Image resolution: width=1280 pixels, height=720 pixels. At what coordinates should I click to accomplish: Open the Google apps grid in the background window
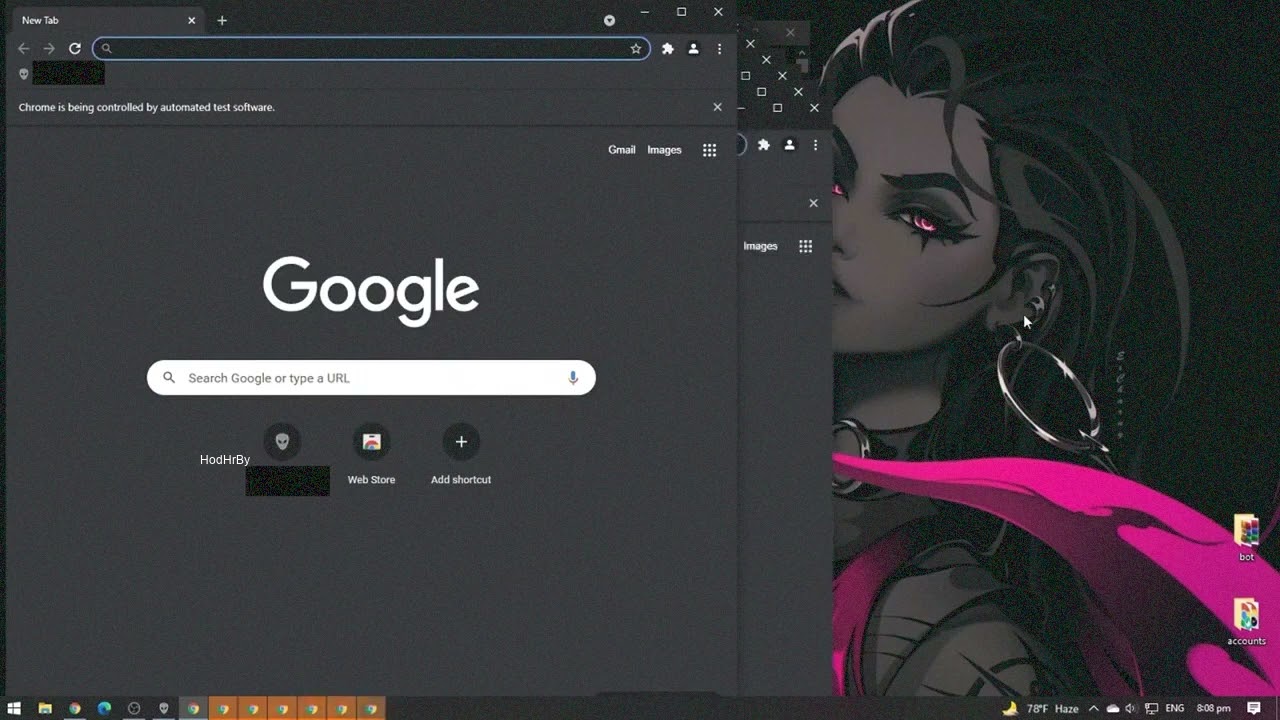(x=805, y=246)
